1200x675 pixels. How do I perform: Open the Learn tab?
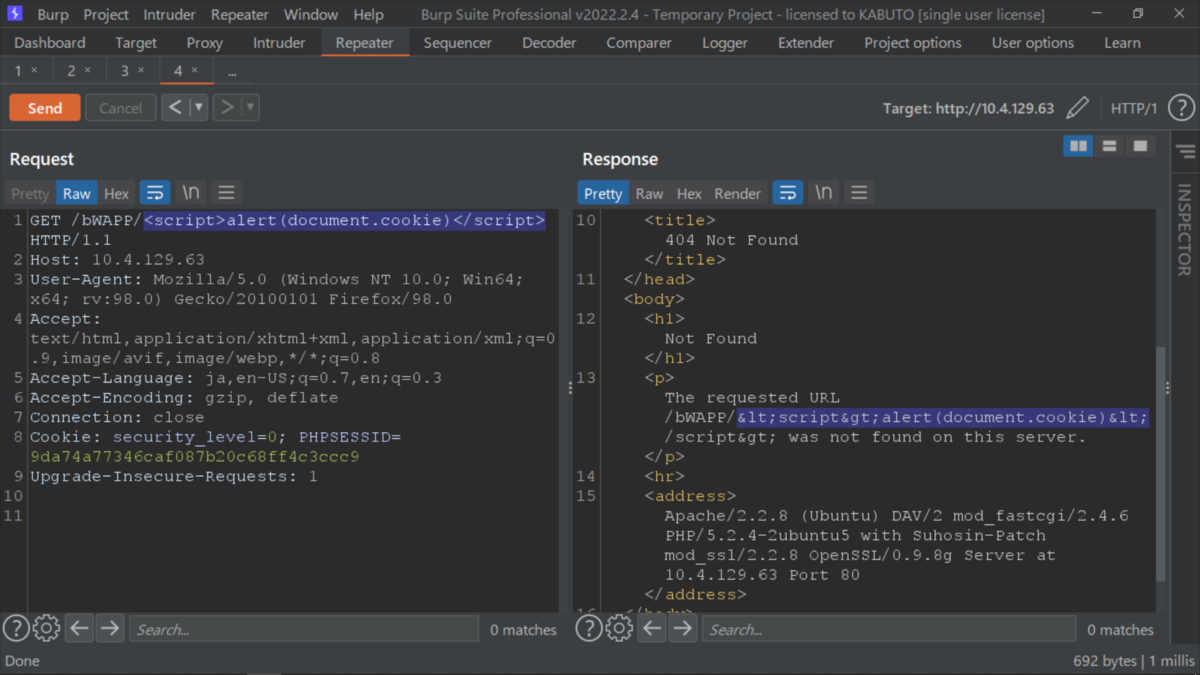1122,43
